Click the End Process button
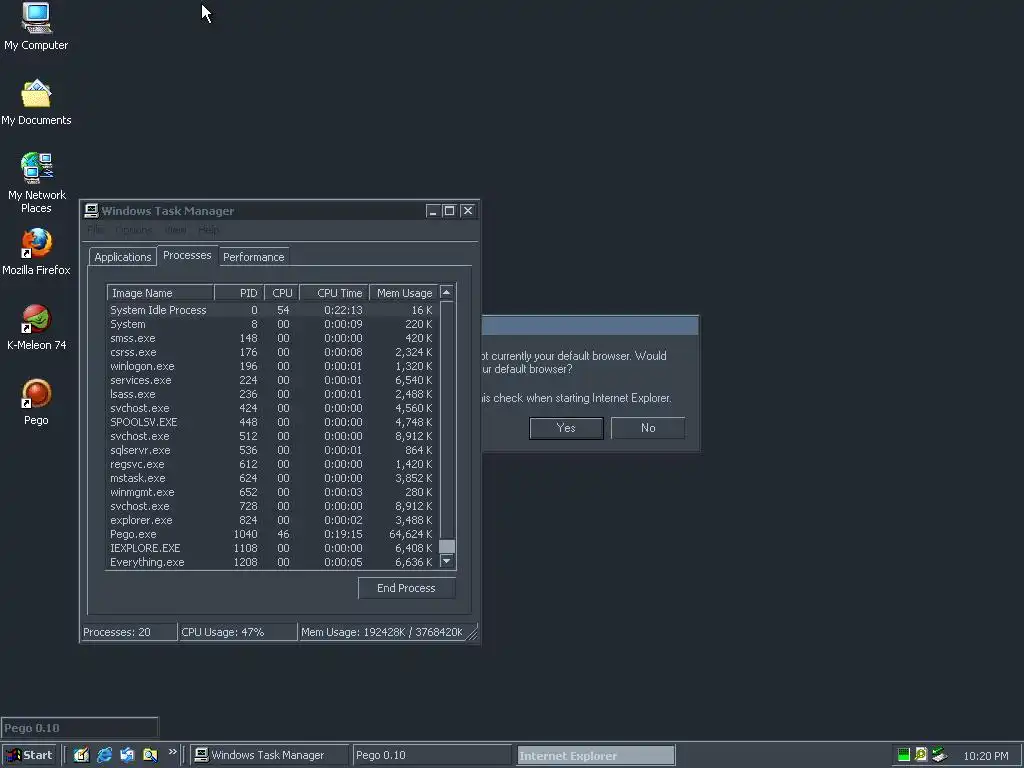The image size is (1024, 768). [406, 588]
